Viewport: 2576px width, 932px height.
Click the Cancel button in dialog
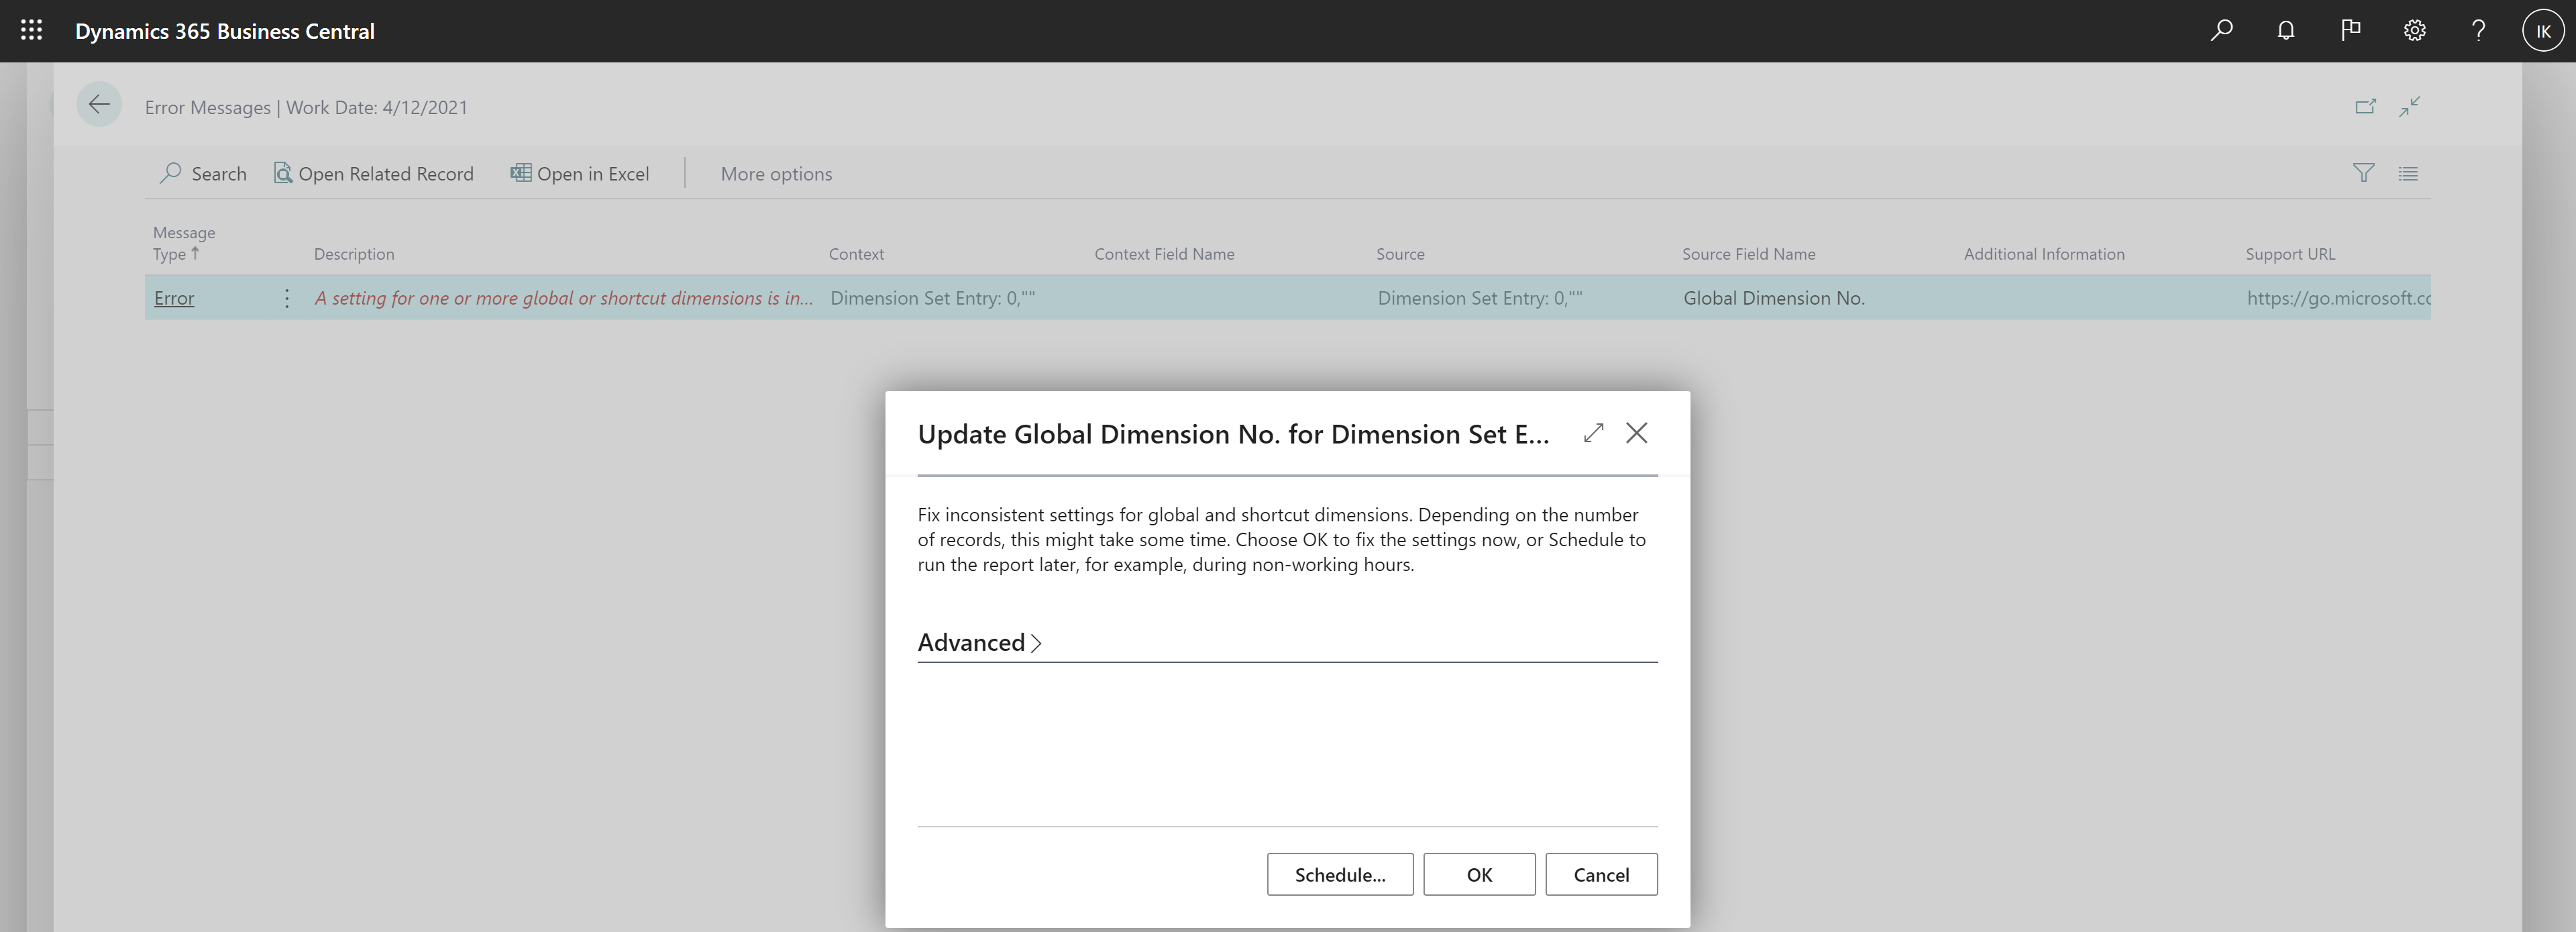1602,873
